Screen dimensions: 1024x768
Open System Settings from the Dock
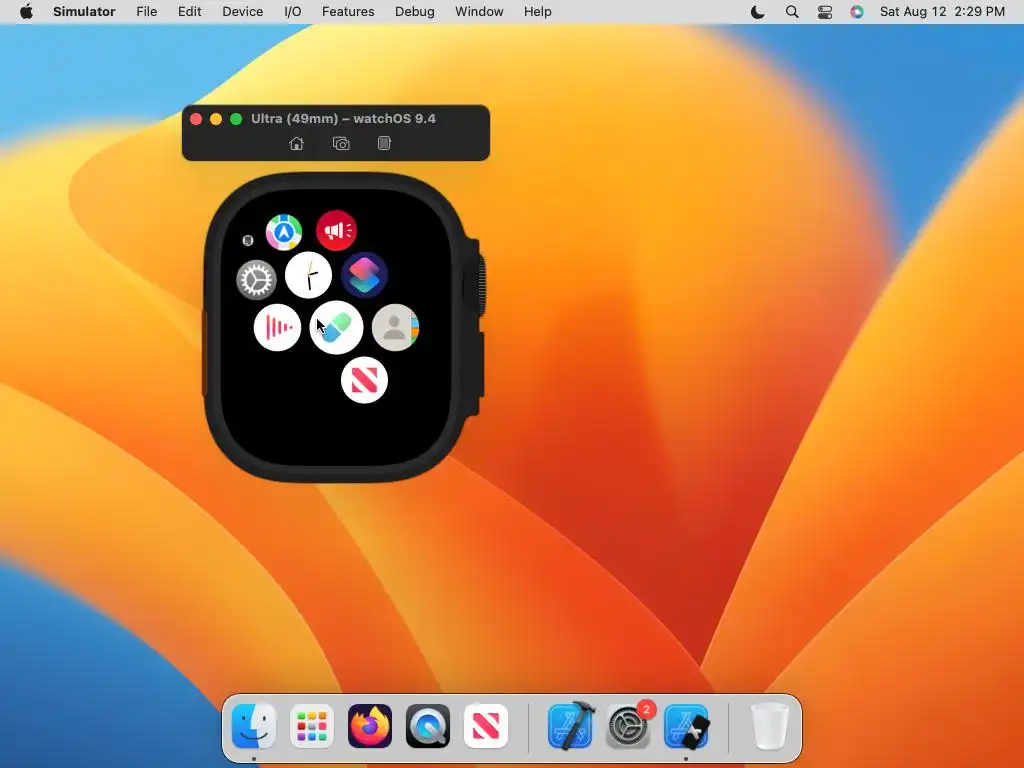point(628,726)
